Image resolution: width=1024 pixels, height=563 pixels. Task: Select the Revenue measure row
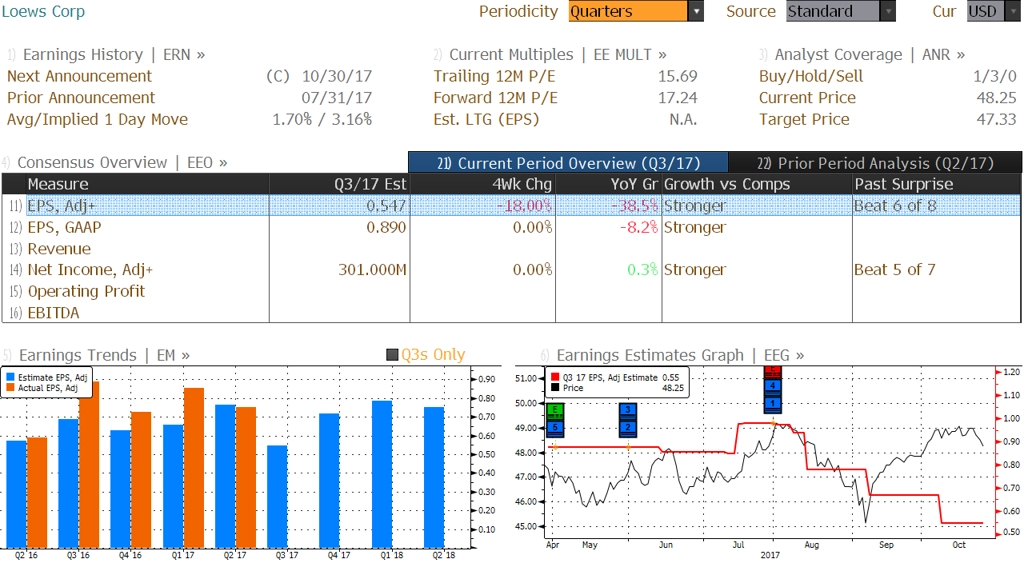[511, 248]
